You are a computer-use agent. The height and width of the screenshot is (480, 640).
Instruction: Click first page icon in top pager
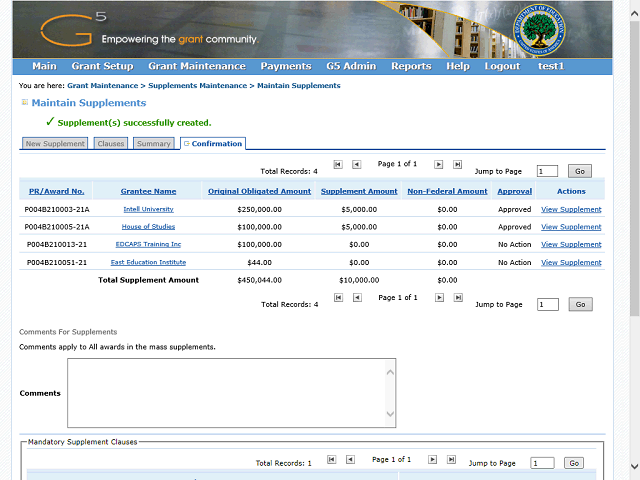point(338,164)
